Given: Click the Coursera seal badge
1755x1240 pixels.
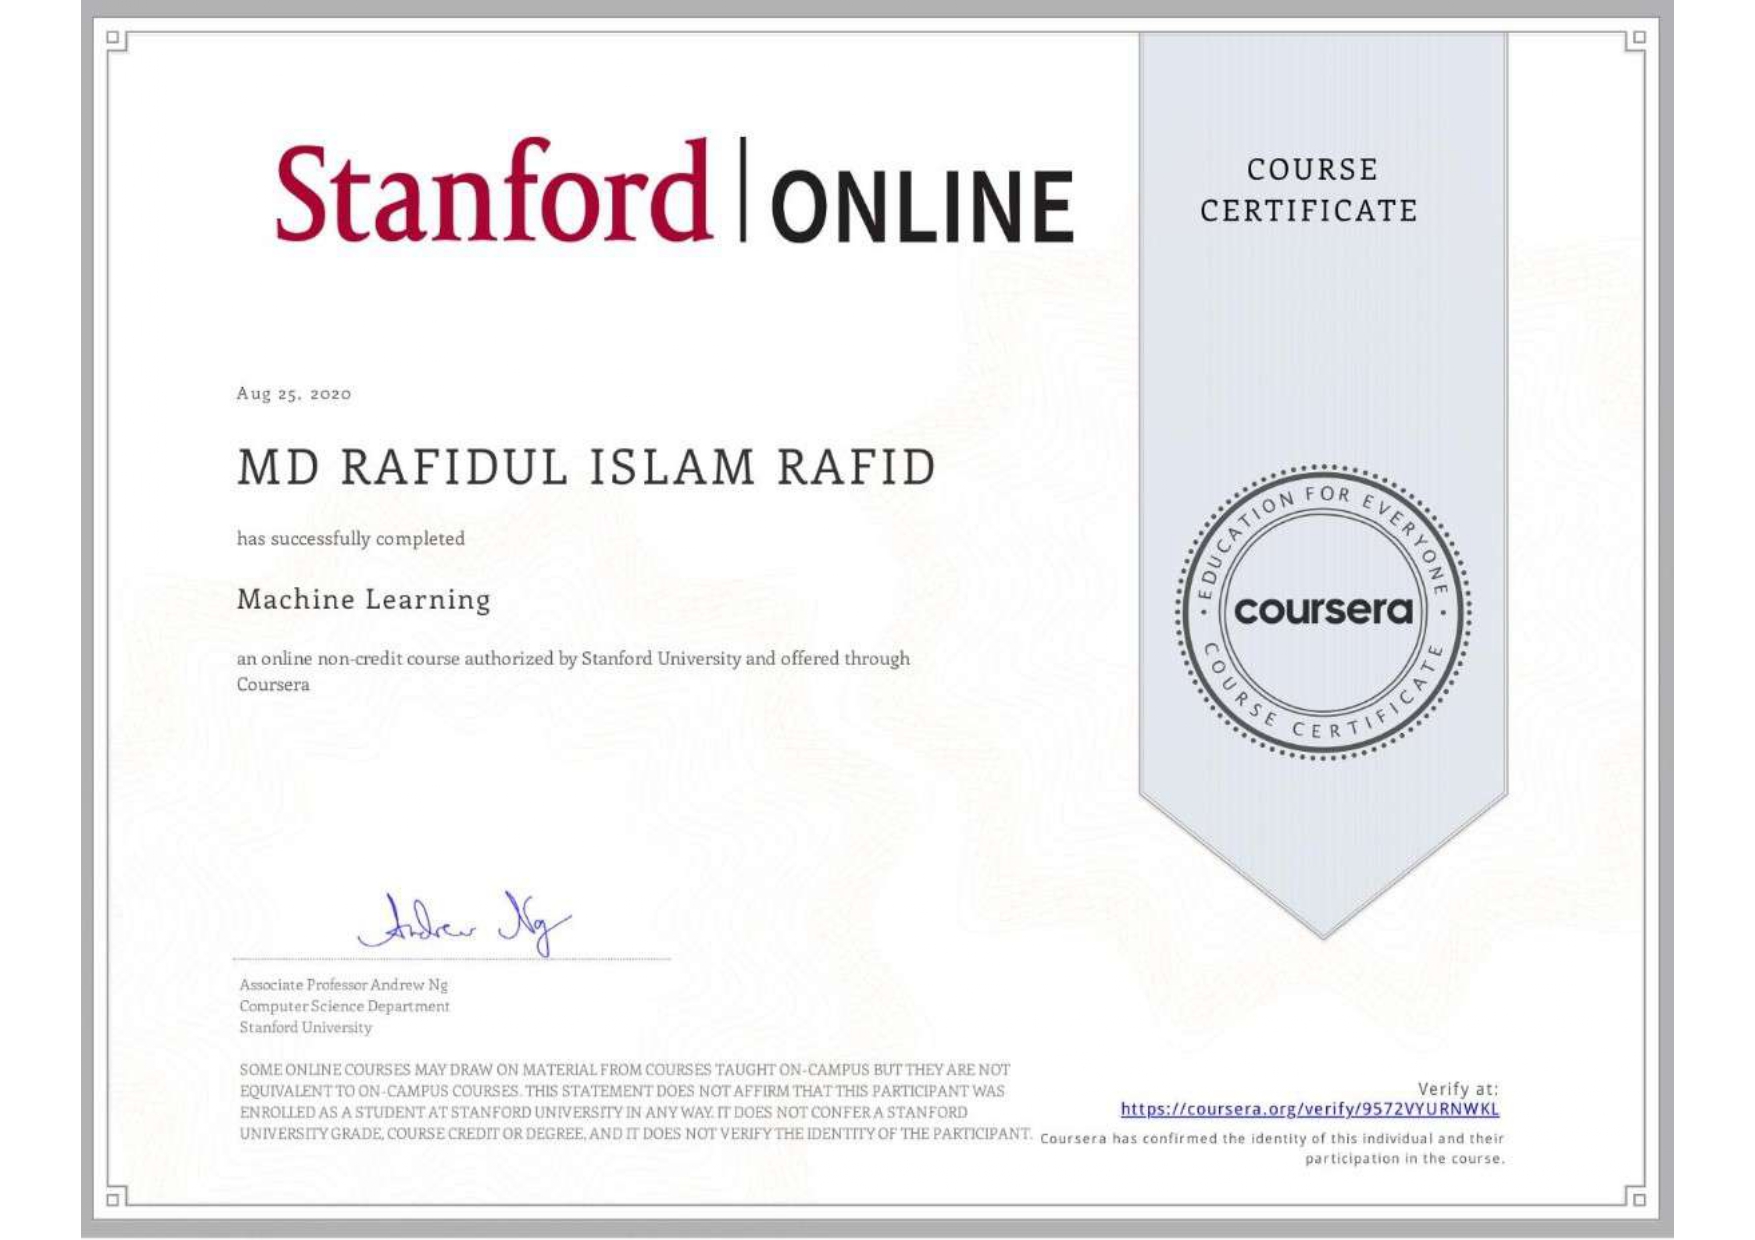Looking at the screenshot, I should click(x=1323, y=610).
